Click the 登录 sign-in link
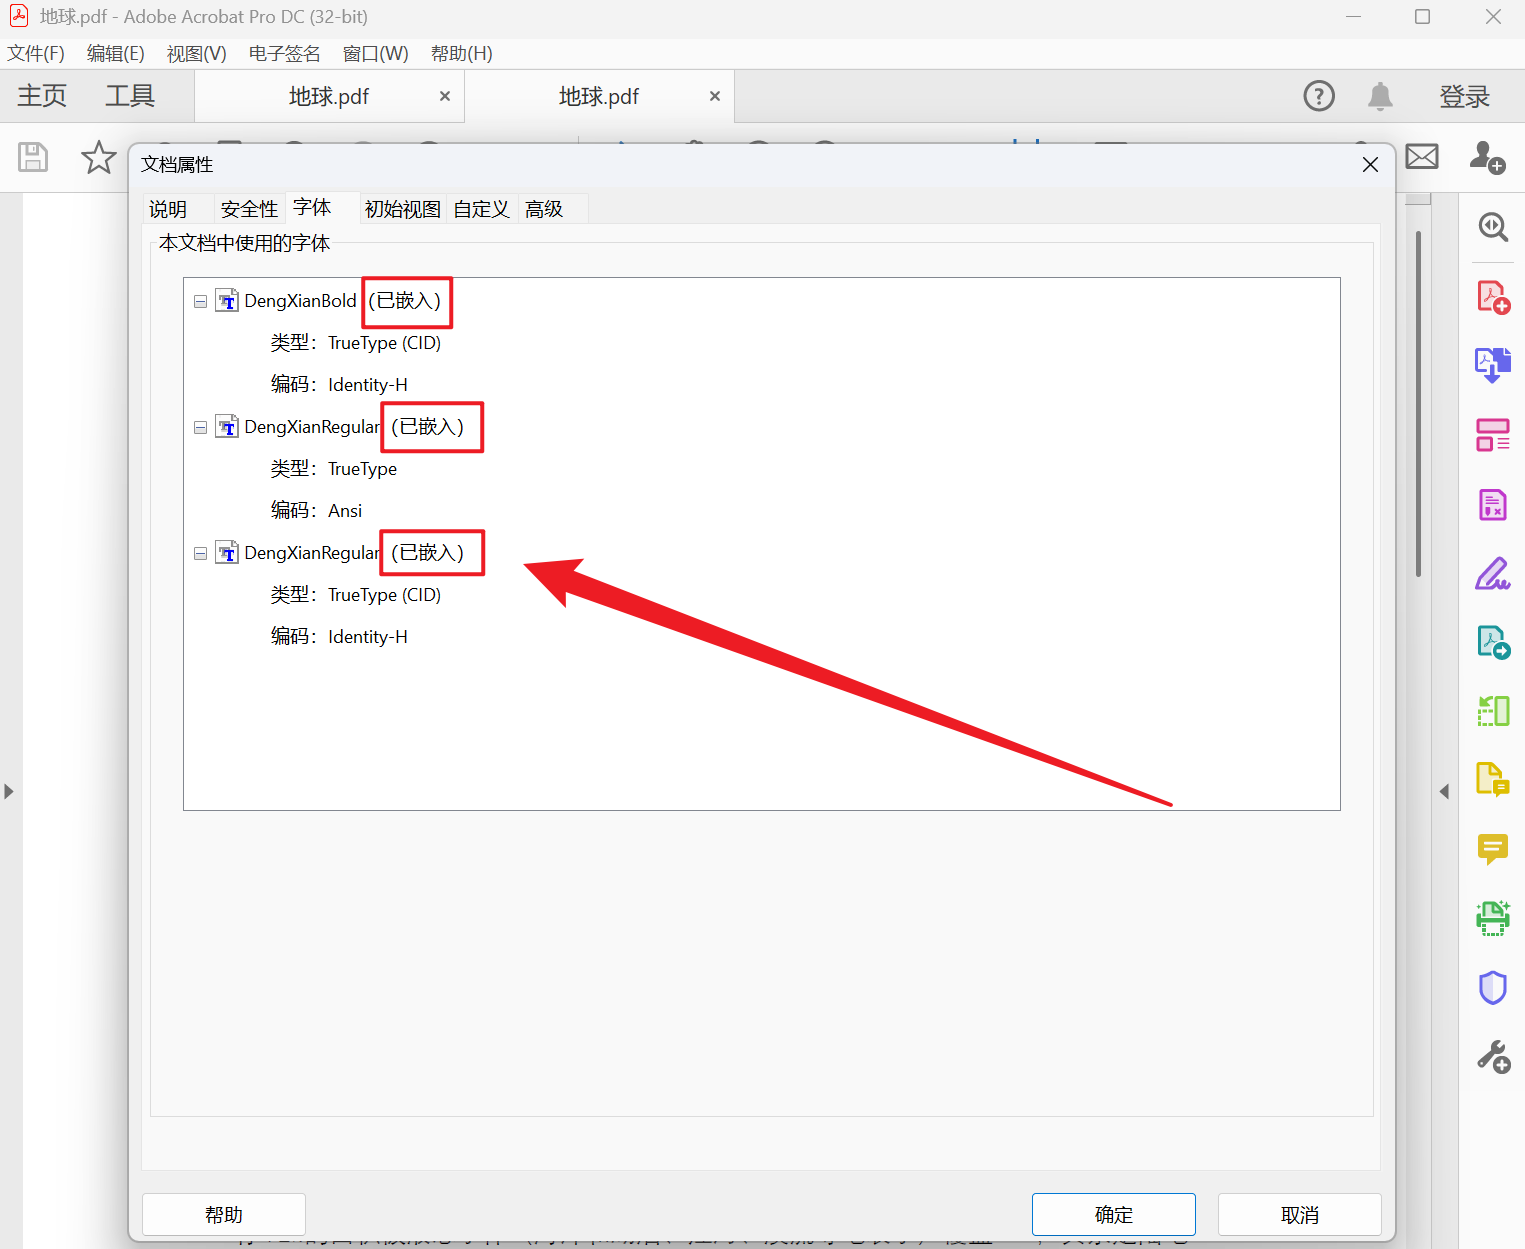Viewport: 1525px width, 1249px height. point(1464,96)
